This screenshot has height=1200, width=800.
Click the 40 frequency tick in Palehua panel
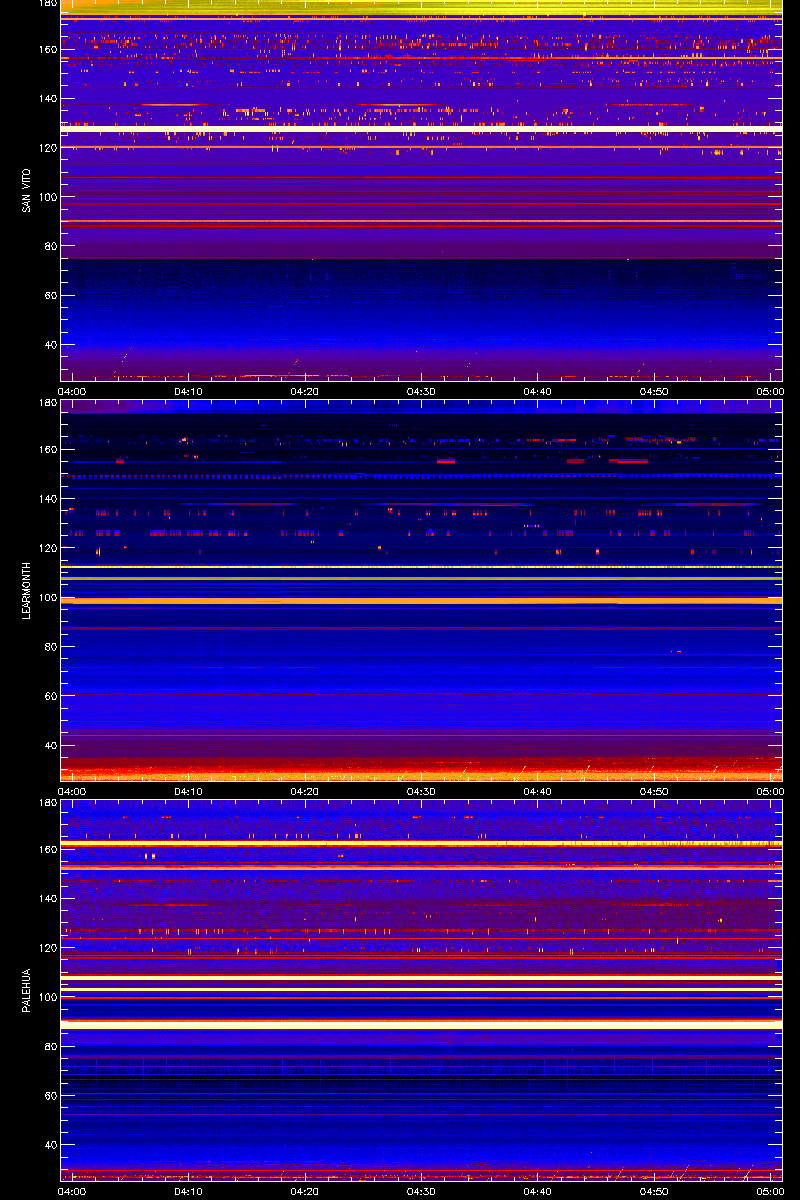pos(51,1145)
